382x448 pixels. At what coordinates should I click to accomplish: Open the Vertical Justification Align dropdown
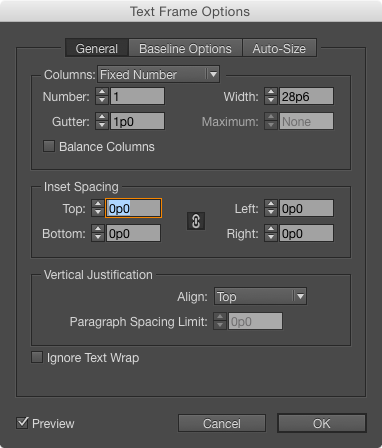[260, 296]
